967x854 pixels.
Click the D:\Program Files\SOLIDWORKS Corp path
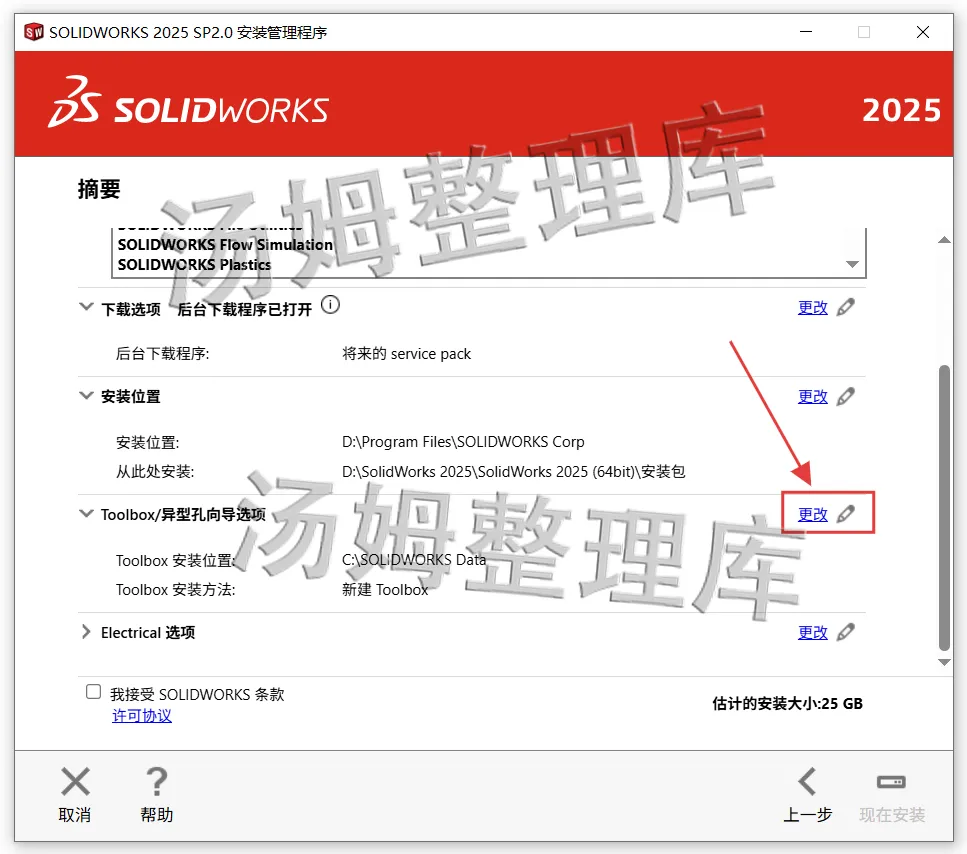tap(463, 442)
